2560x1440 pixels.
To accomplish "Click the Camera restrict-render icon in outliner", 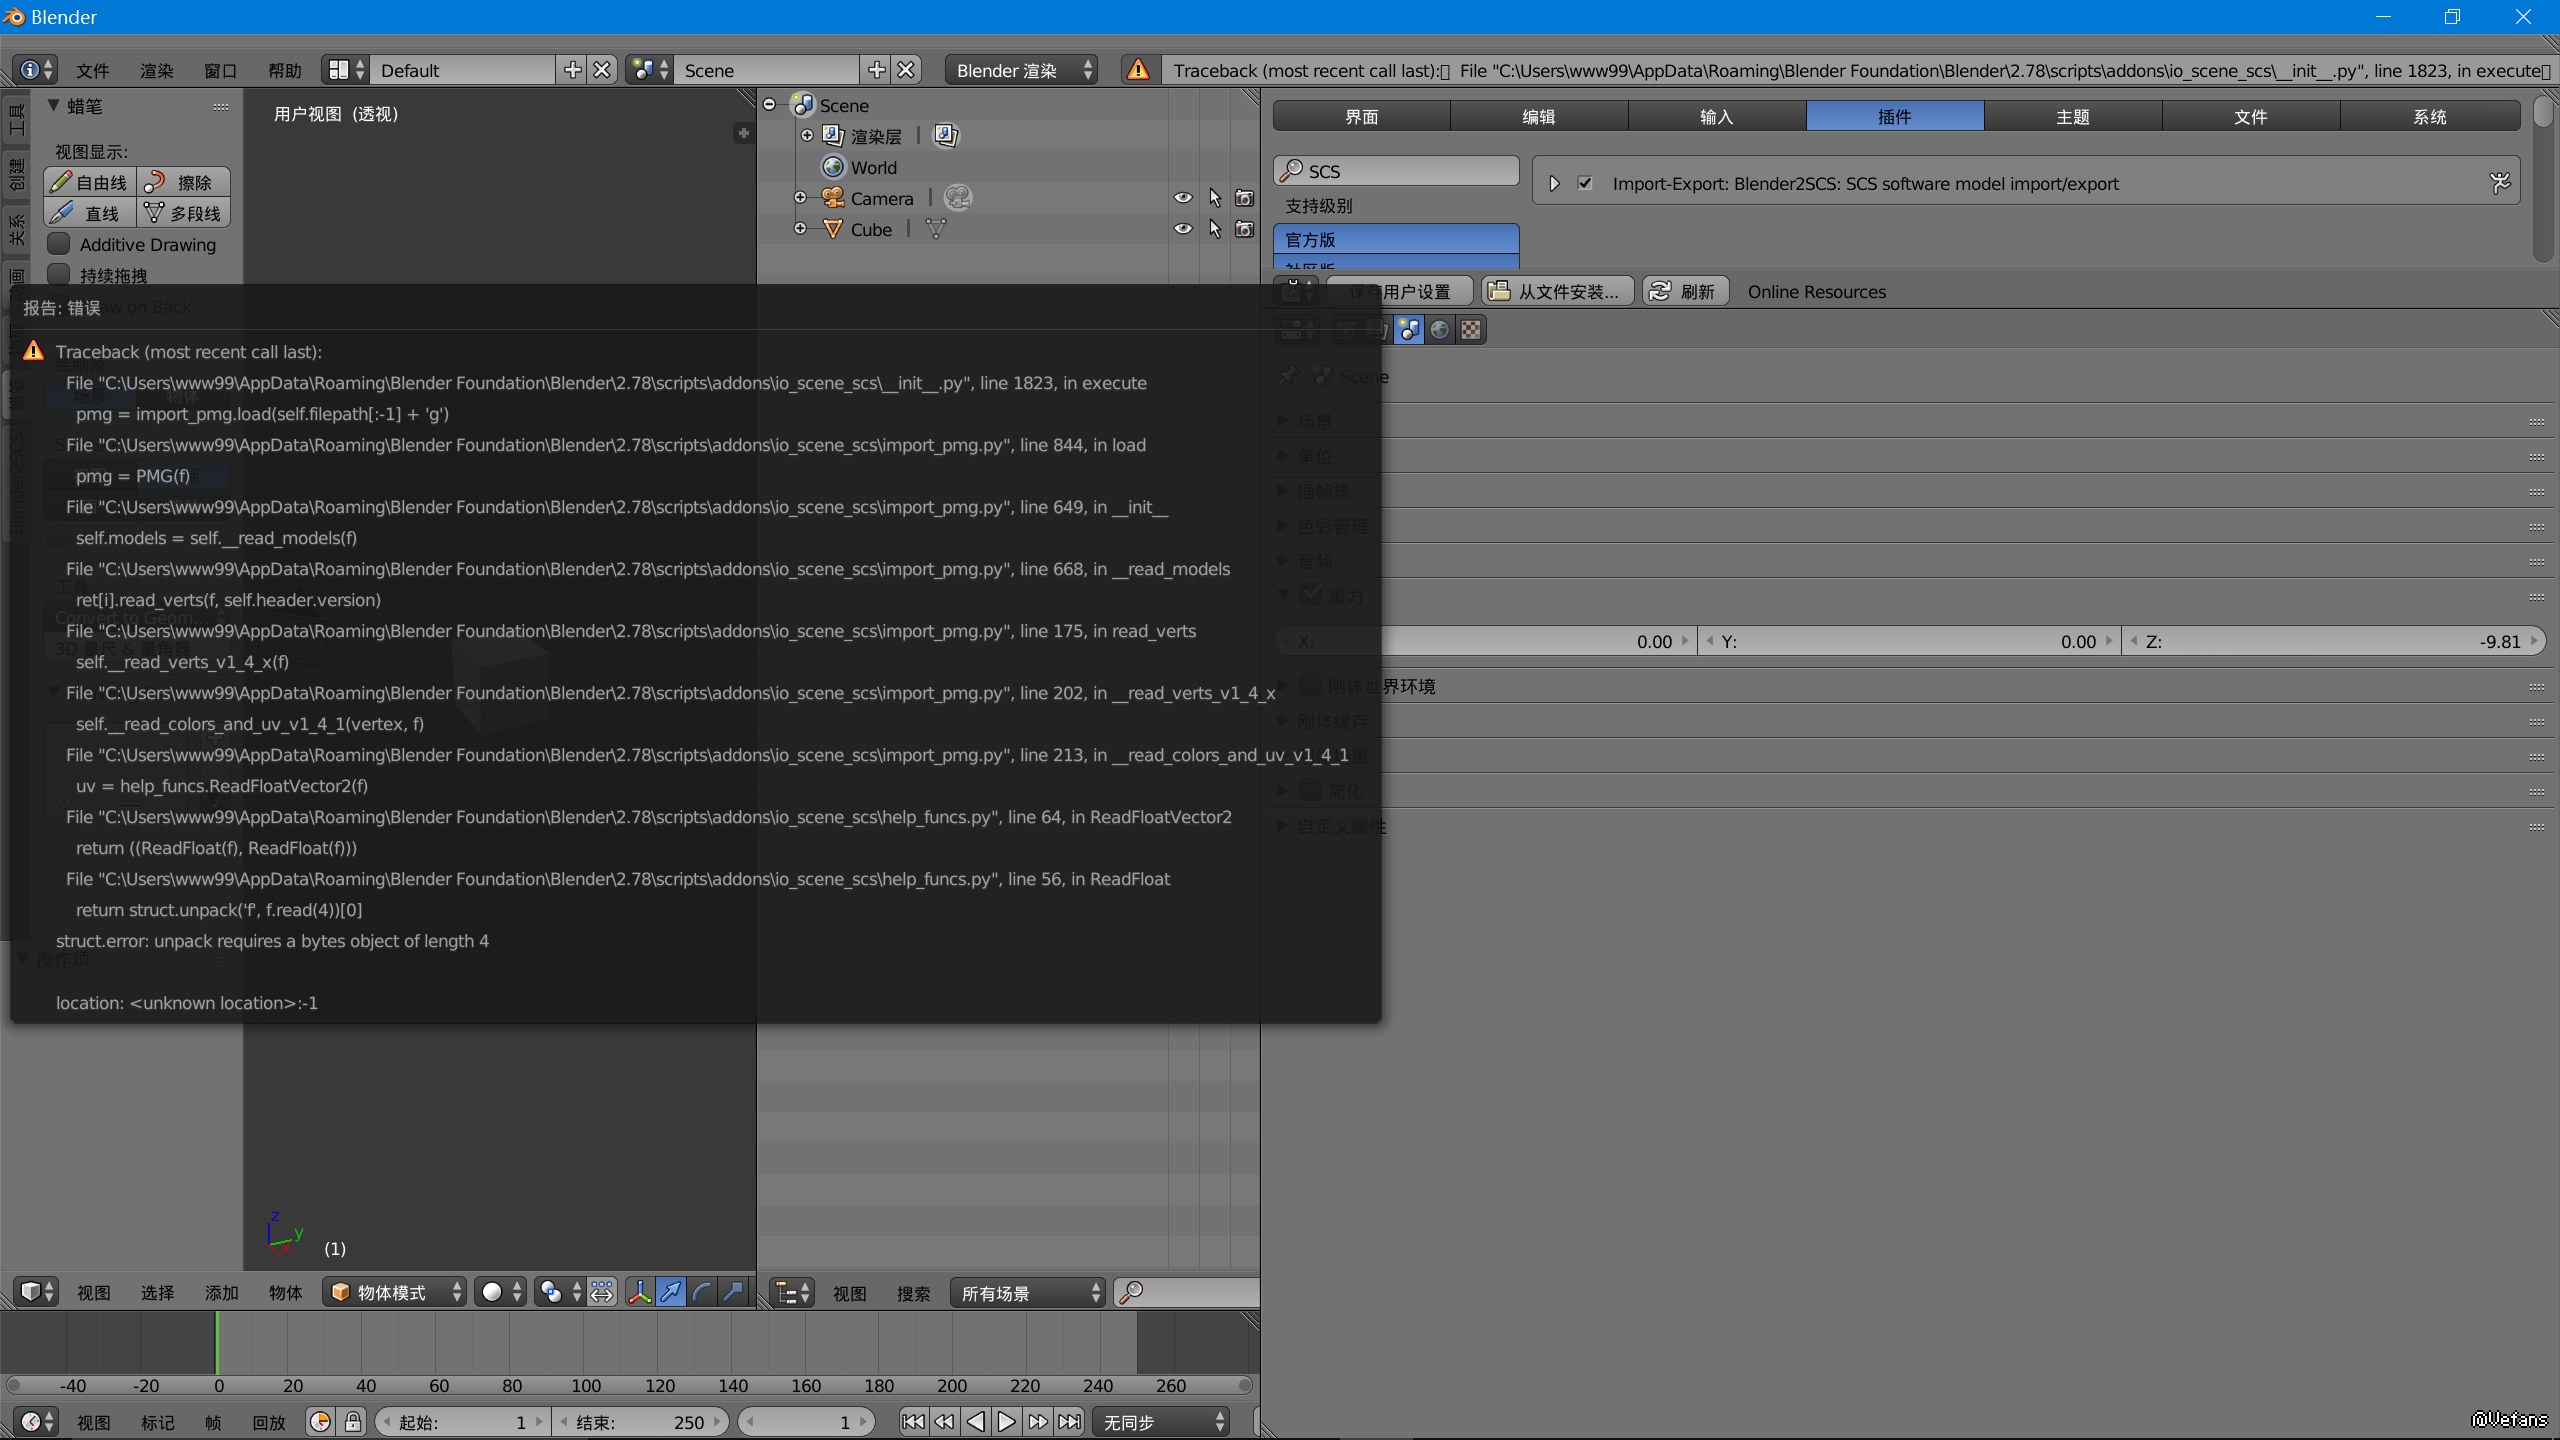I will (1244, 198).
